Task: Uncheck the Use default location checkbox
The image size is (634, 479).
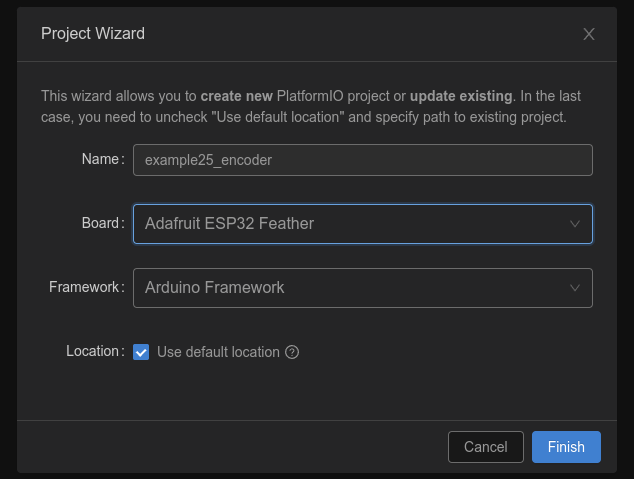Action: click(141, 352)
